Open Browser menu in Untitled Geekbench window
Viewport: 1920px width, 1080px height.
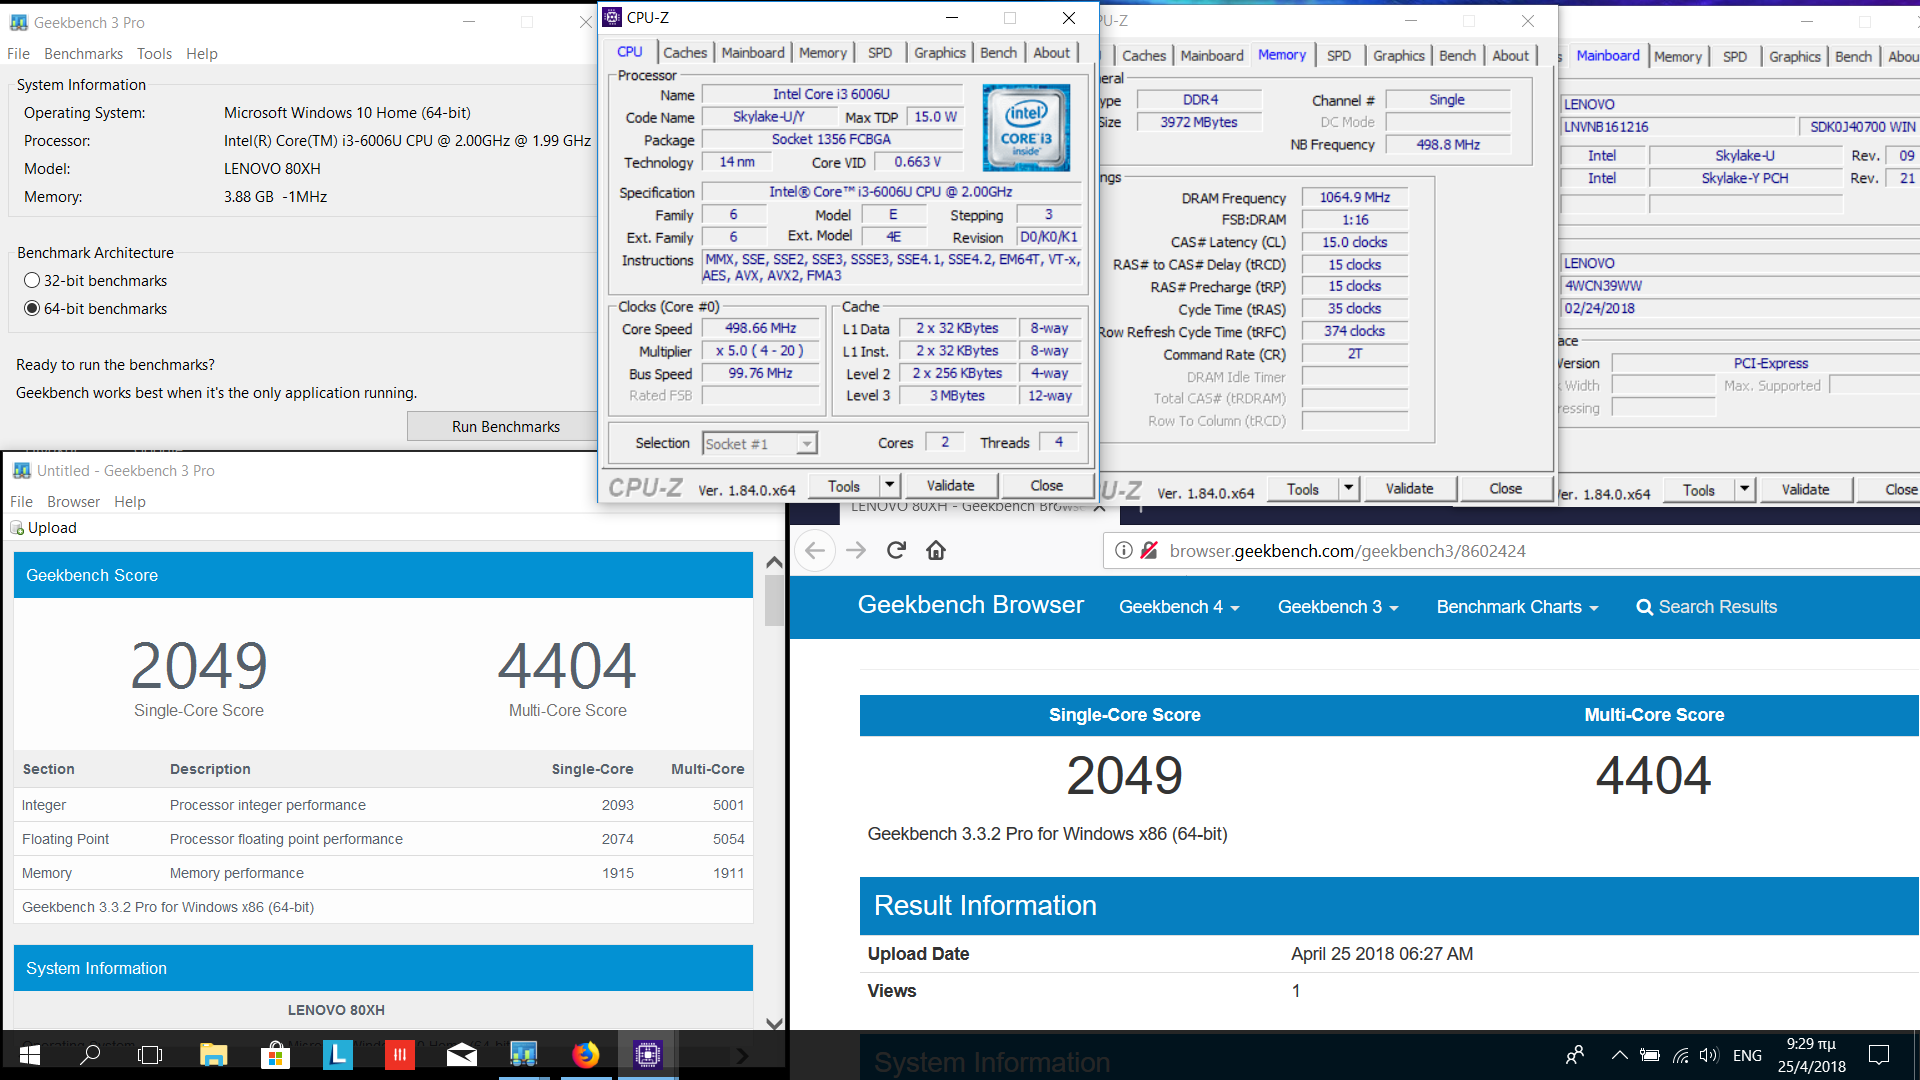coord(73,502)
